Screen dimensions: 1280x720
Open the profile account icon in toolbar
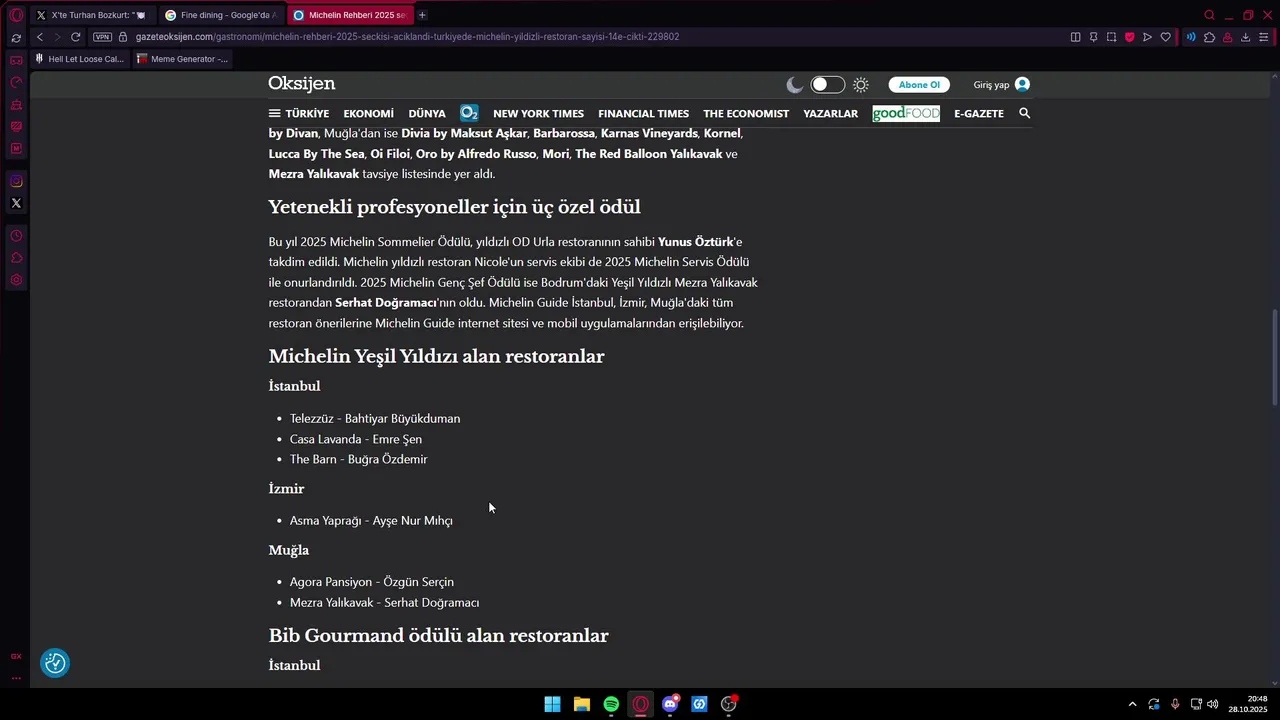[1227, 37]
